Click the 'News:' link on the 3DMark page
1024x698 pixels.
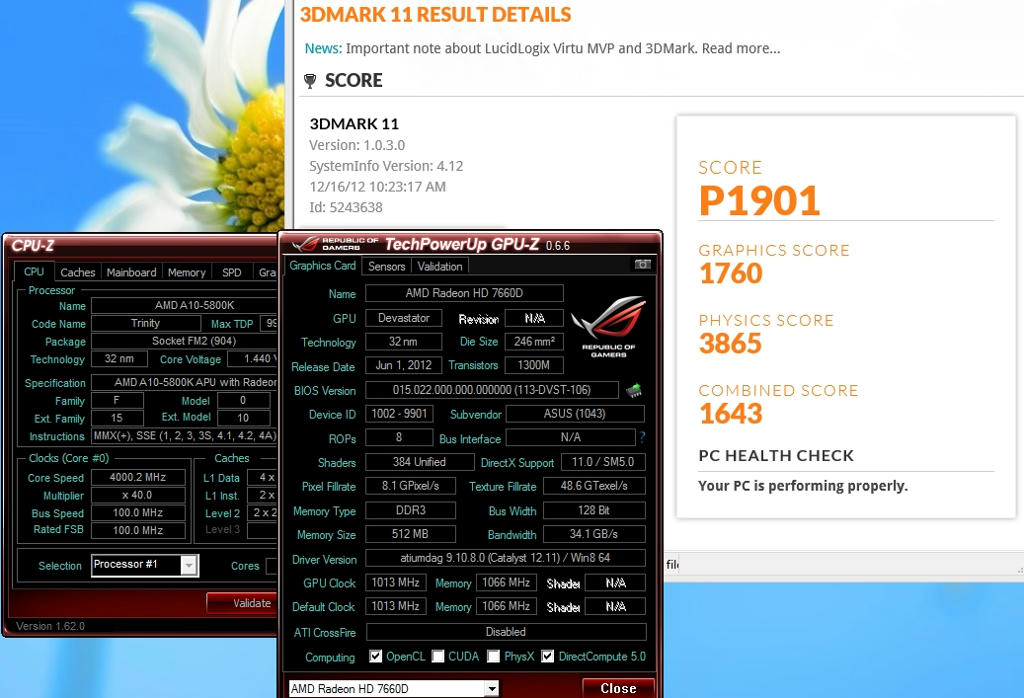click(x=323, y=48)
